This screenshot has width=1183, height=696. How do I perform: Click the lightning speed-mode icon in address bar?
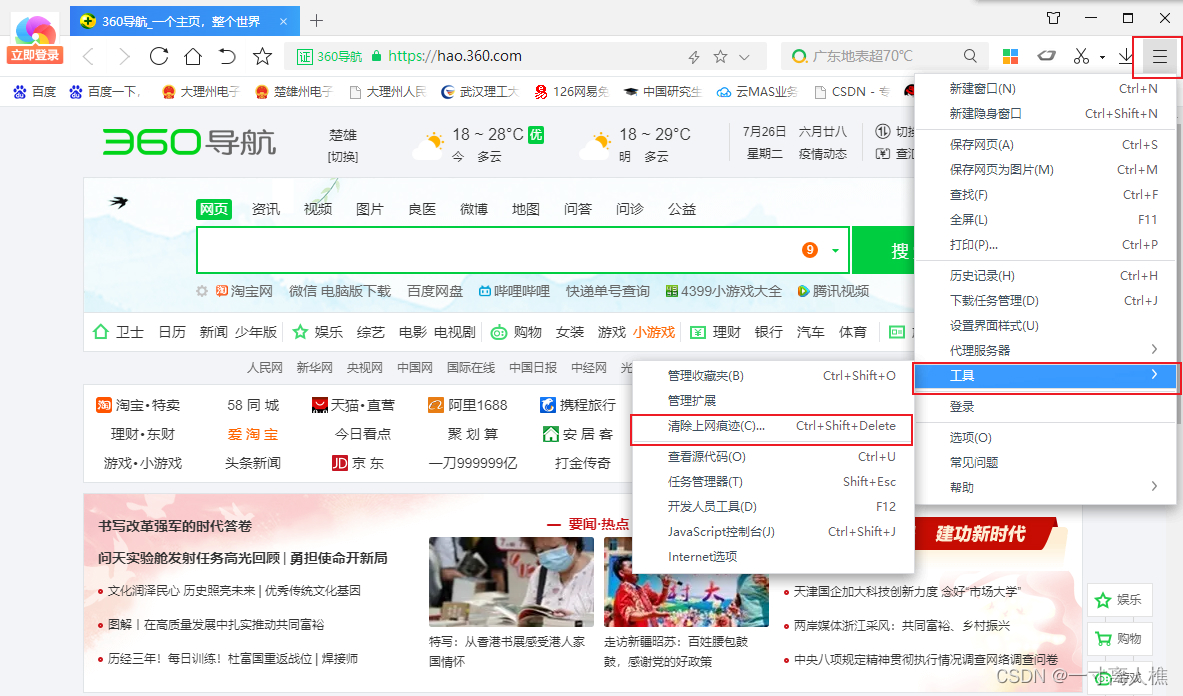pyautogui.click(x=694, y=57)
